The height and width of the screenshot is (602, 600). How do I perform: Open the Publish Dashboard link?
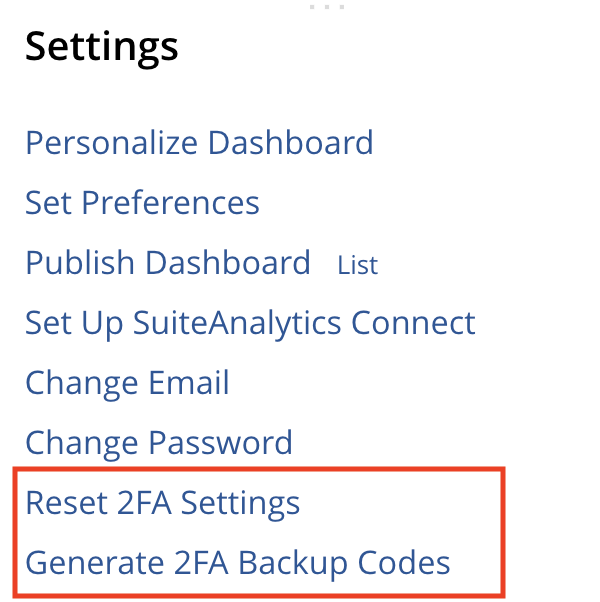point(168,263)
